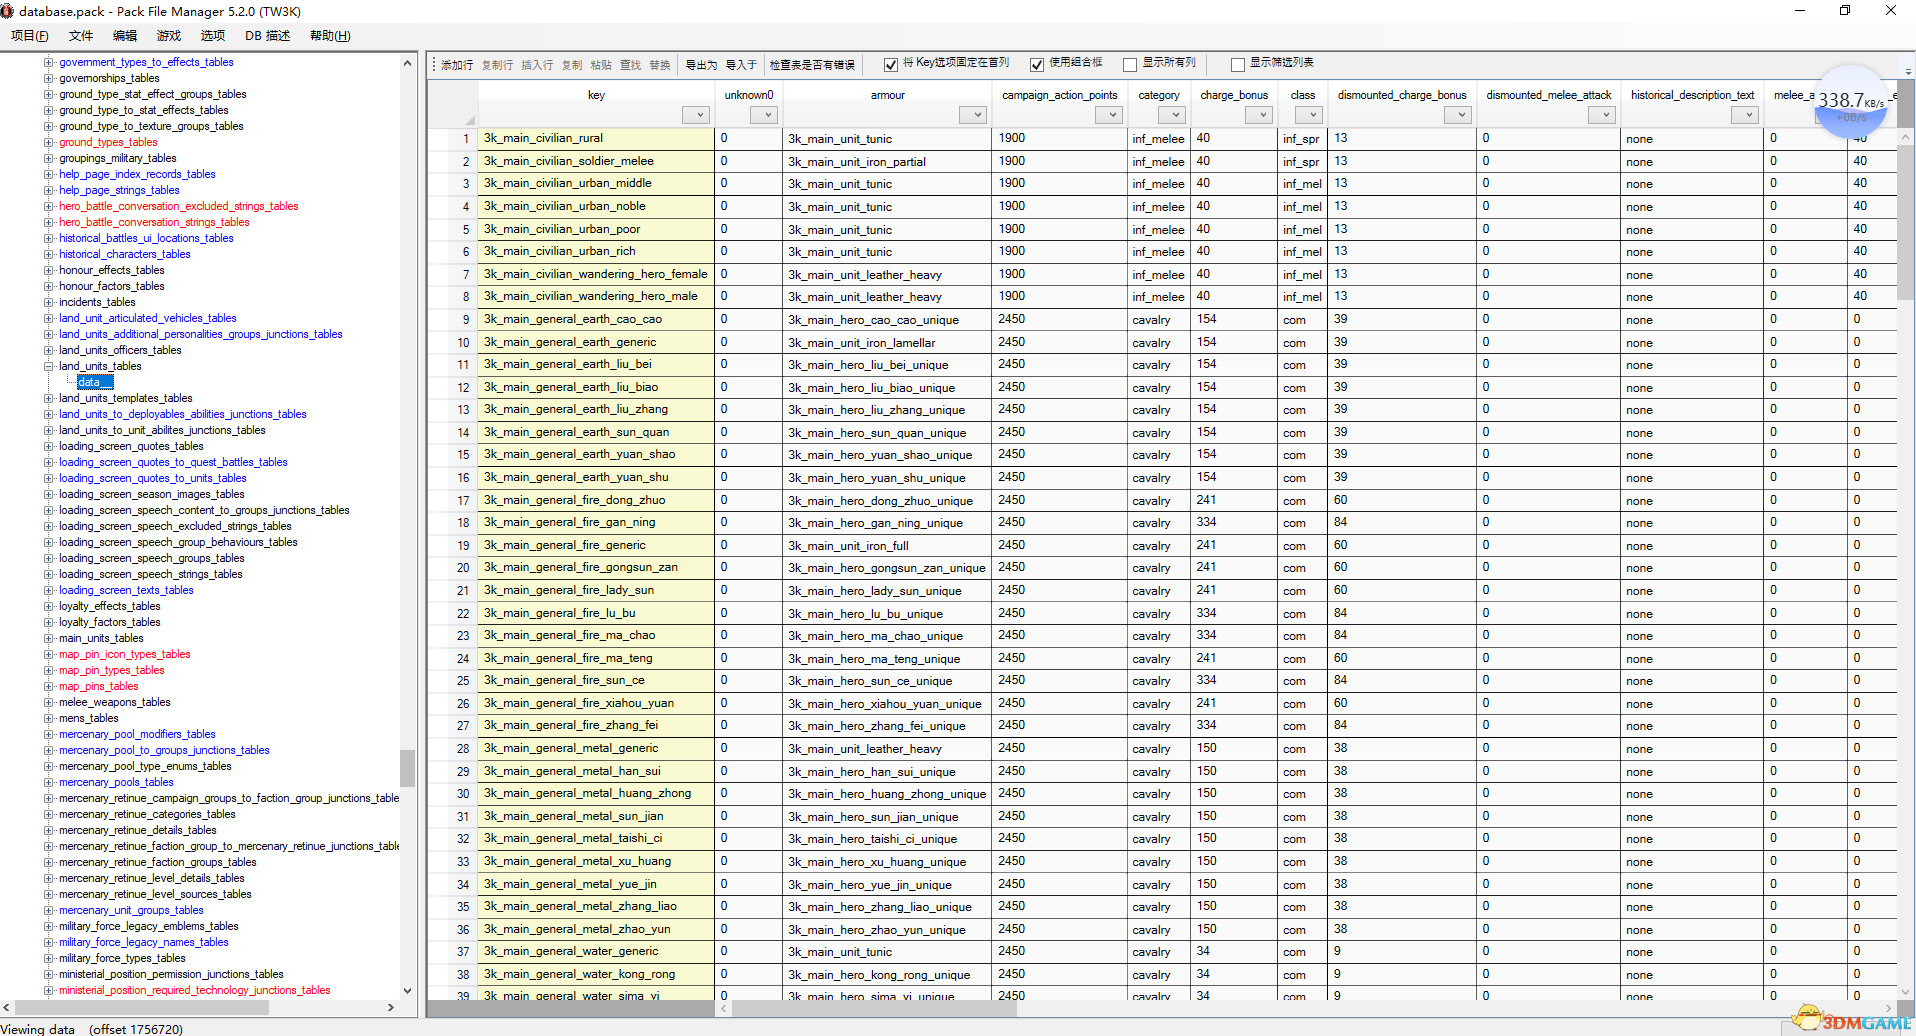The width and height of the screenshot is (1916, 1036).
Task: Open the key column filter dropdown
Action: click(x=697, y=115)
